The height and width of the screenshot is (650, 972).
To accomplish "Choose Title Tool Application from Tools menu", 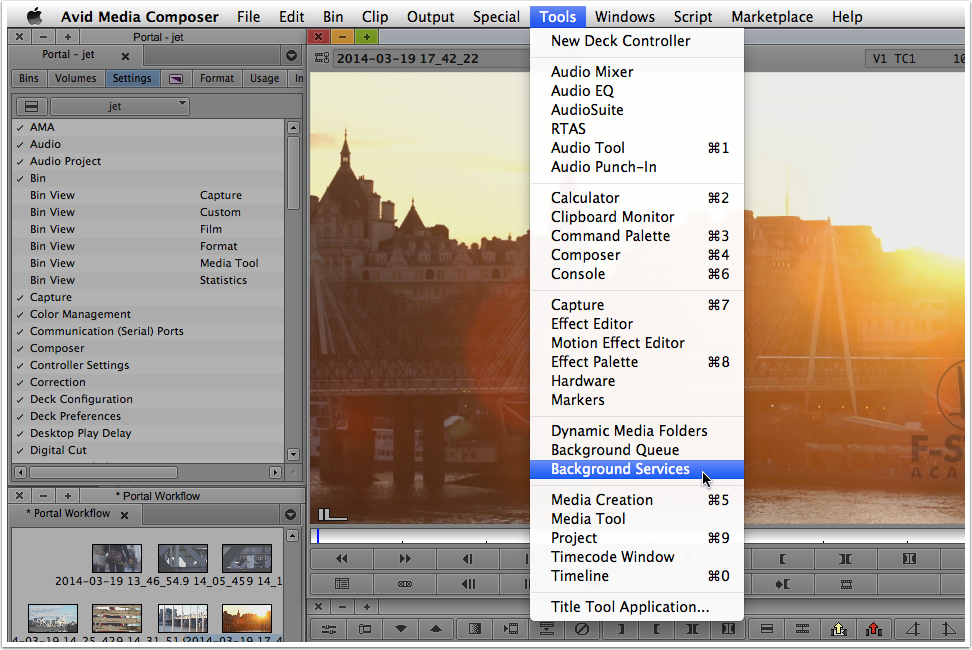I will pos(637,607).
